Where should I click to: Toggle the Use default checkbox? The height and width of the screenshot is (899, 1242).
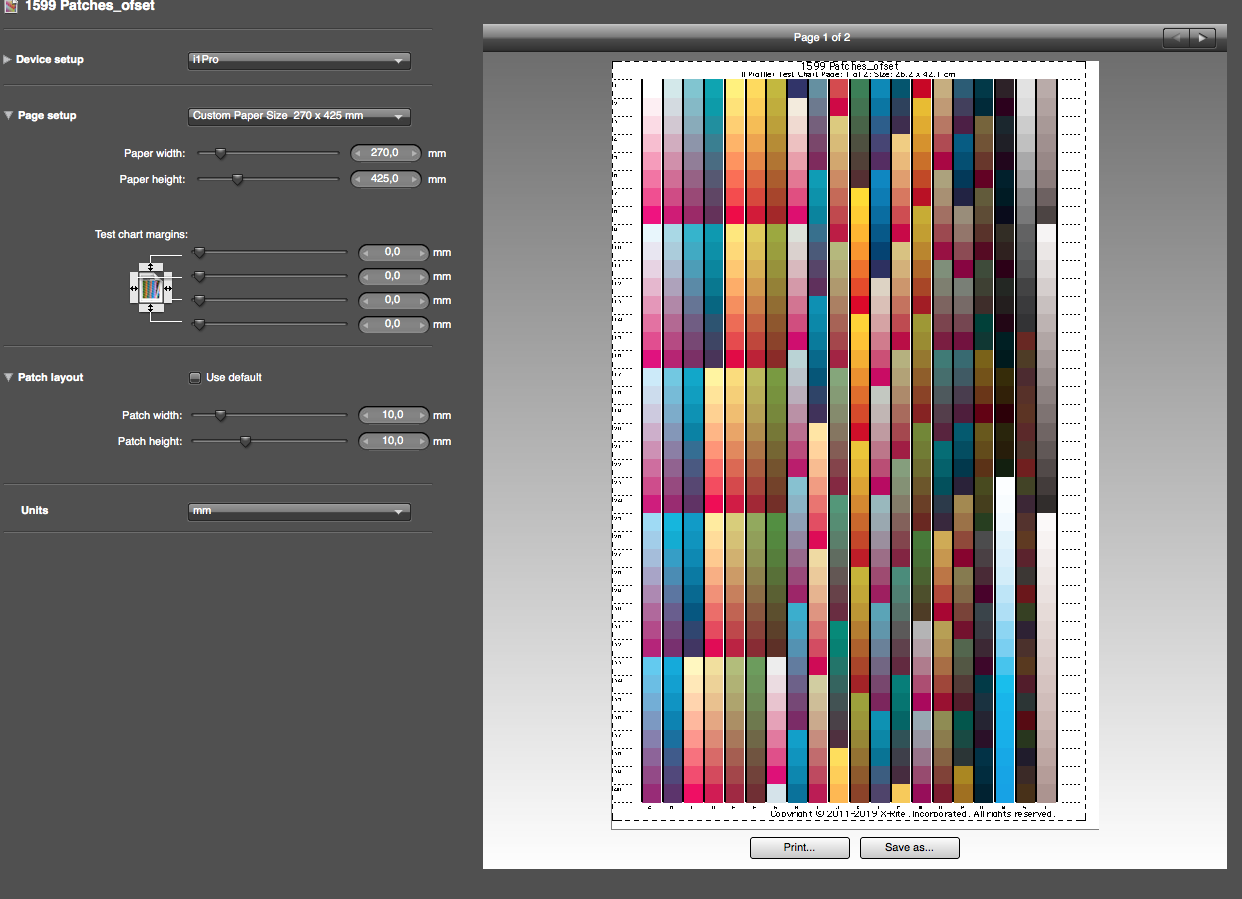pyautogui.click(x=195, y=377)
